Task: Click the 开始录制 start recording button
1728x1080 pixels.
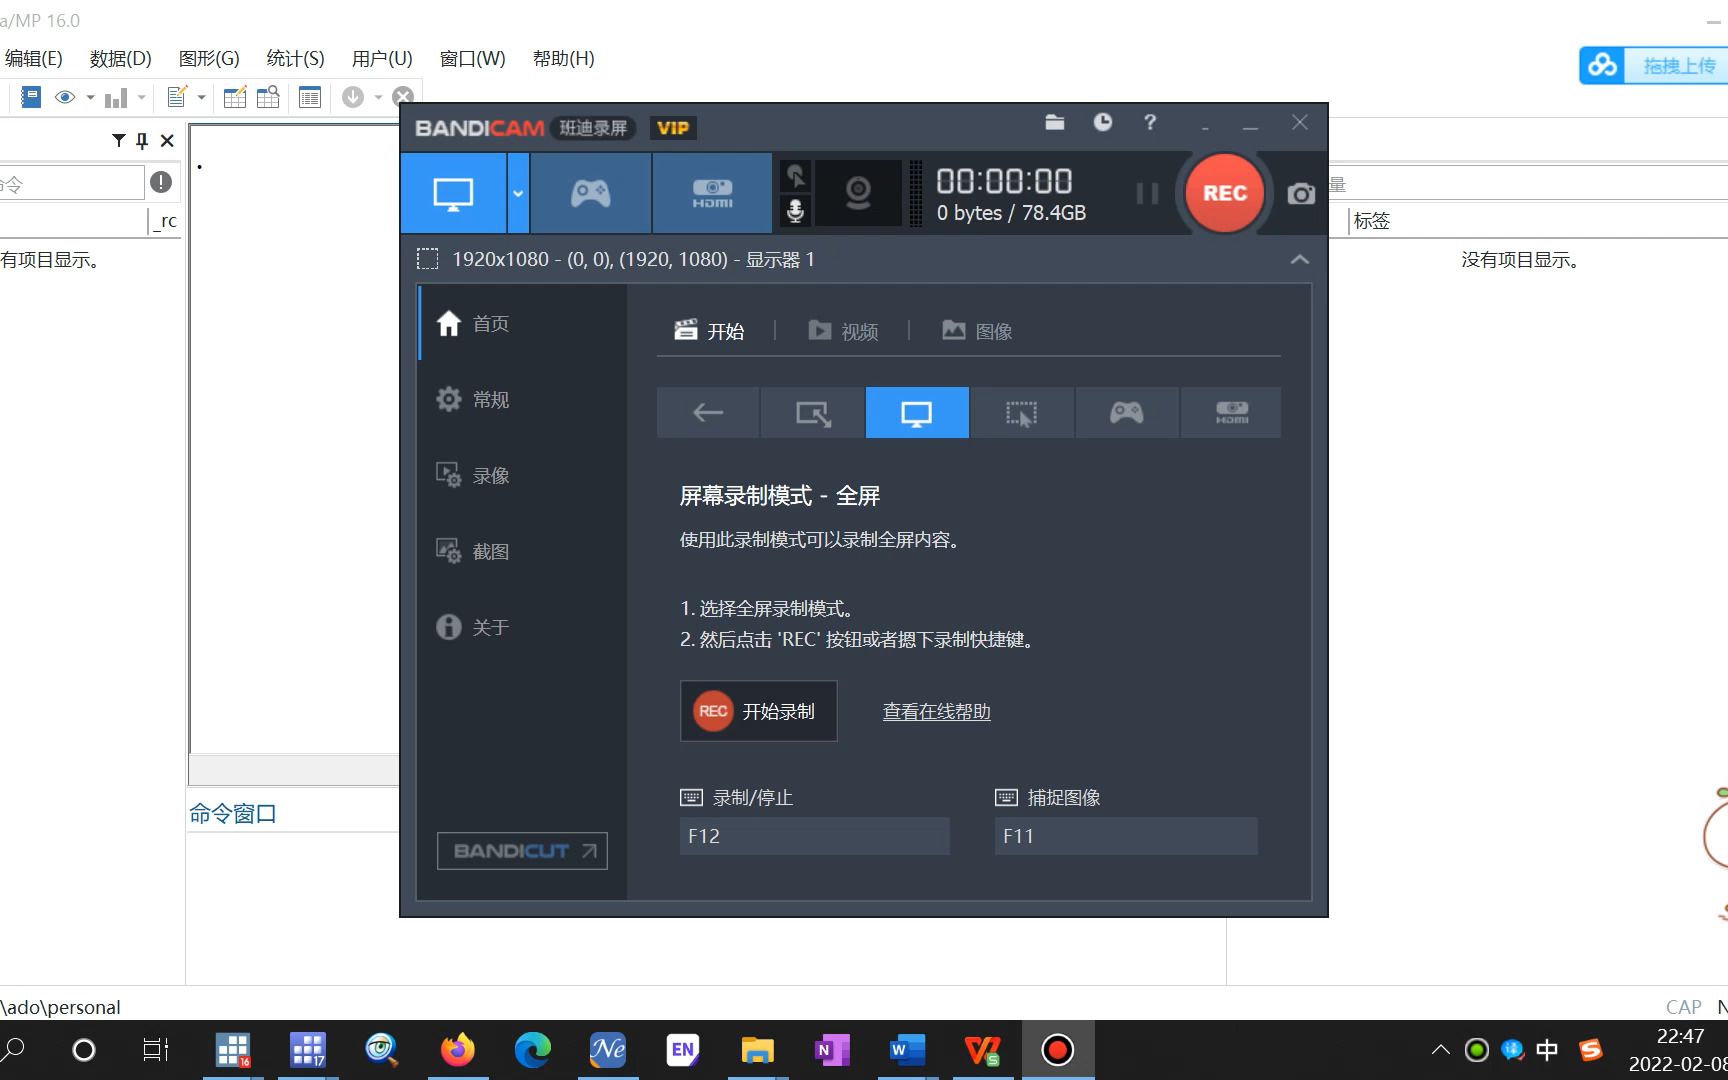Action: 758,711
